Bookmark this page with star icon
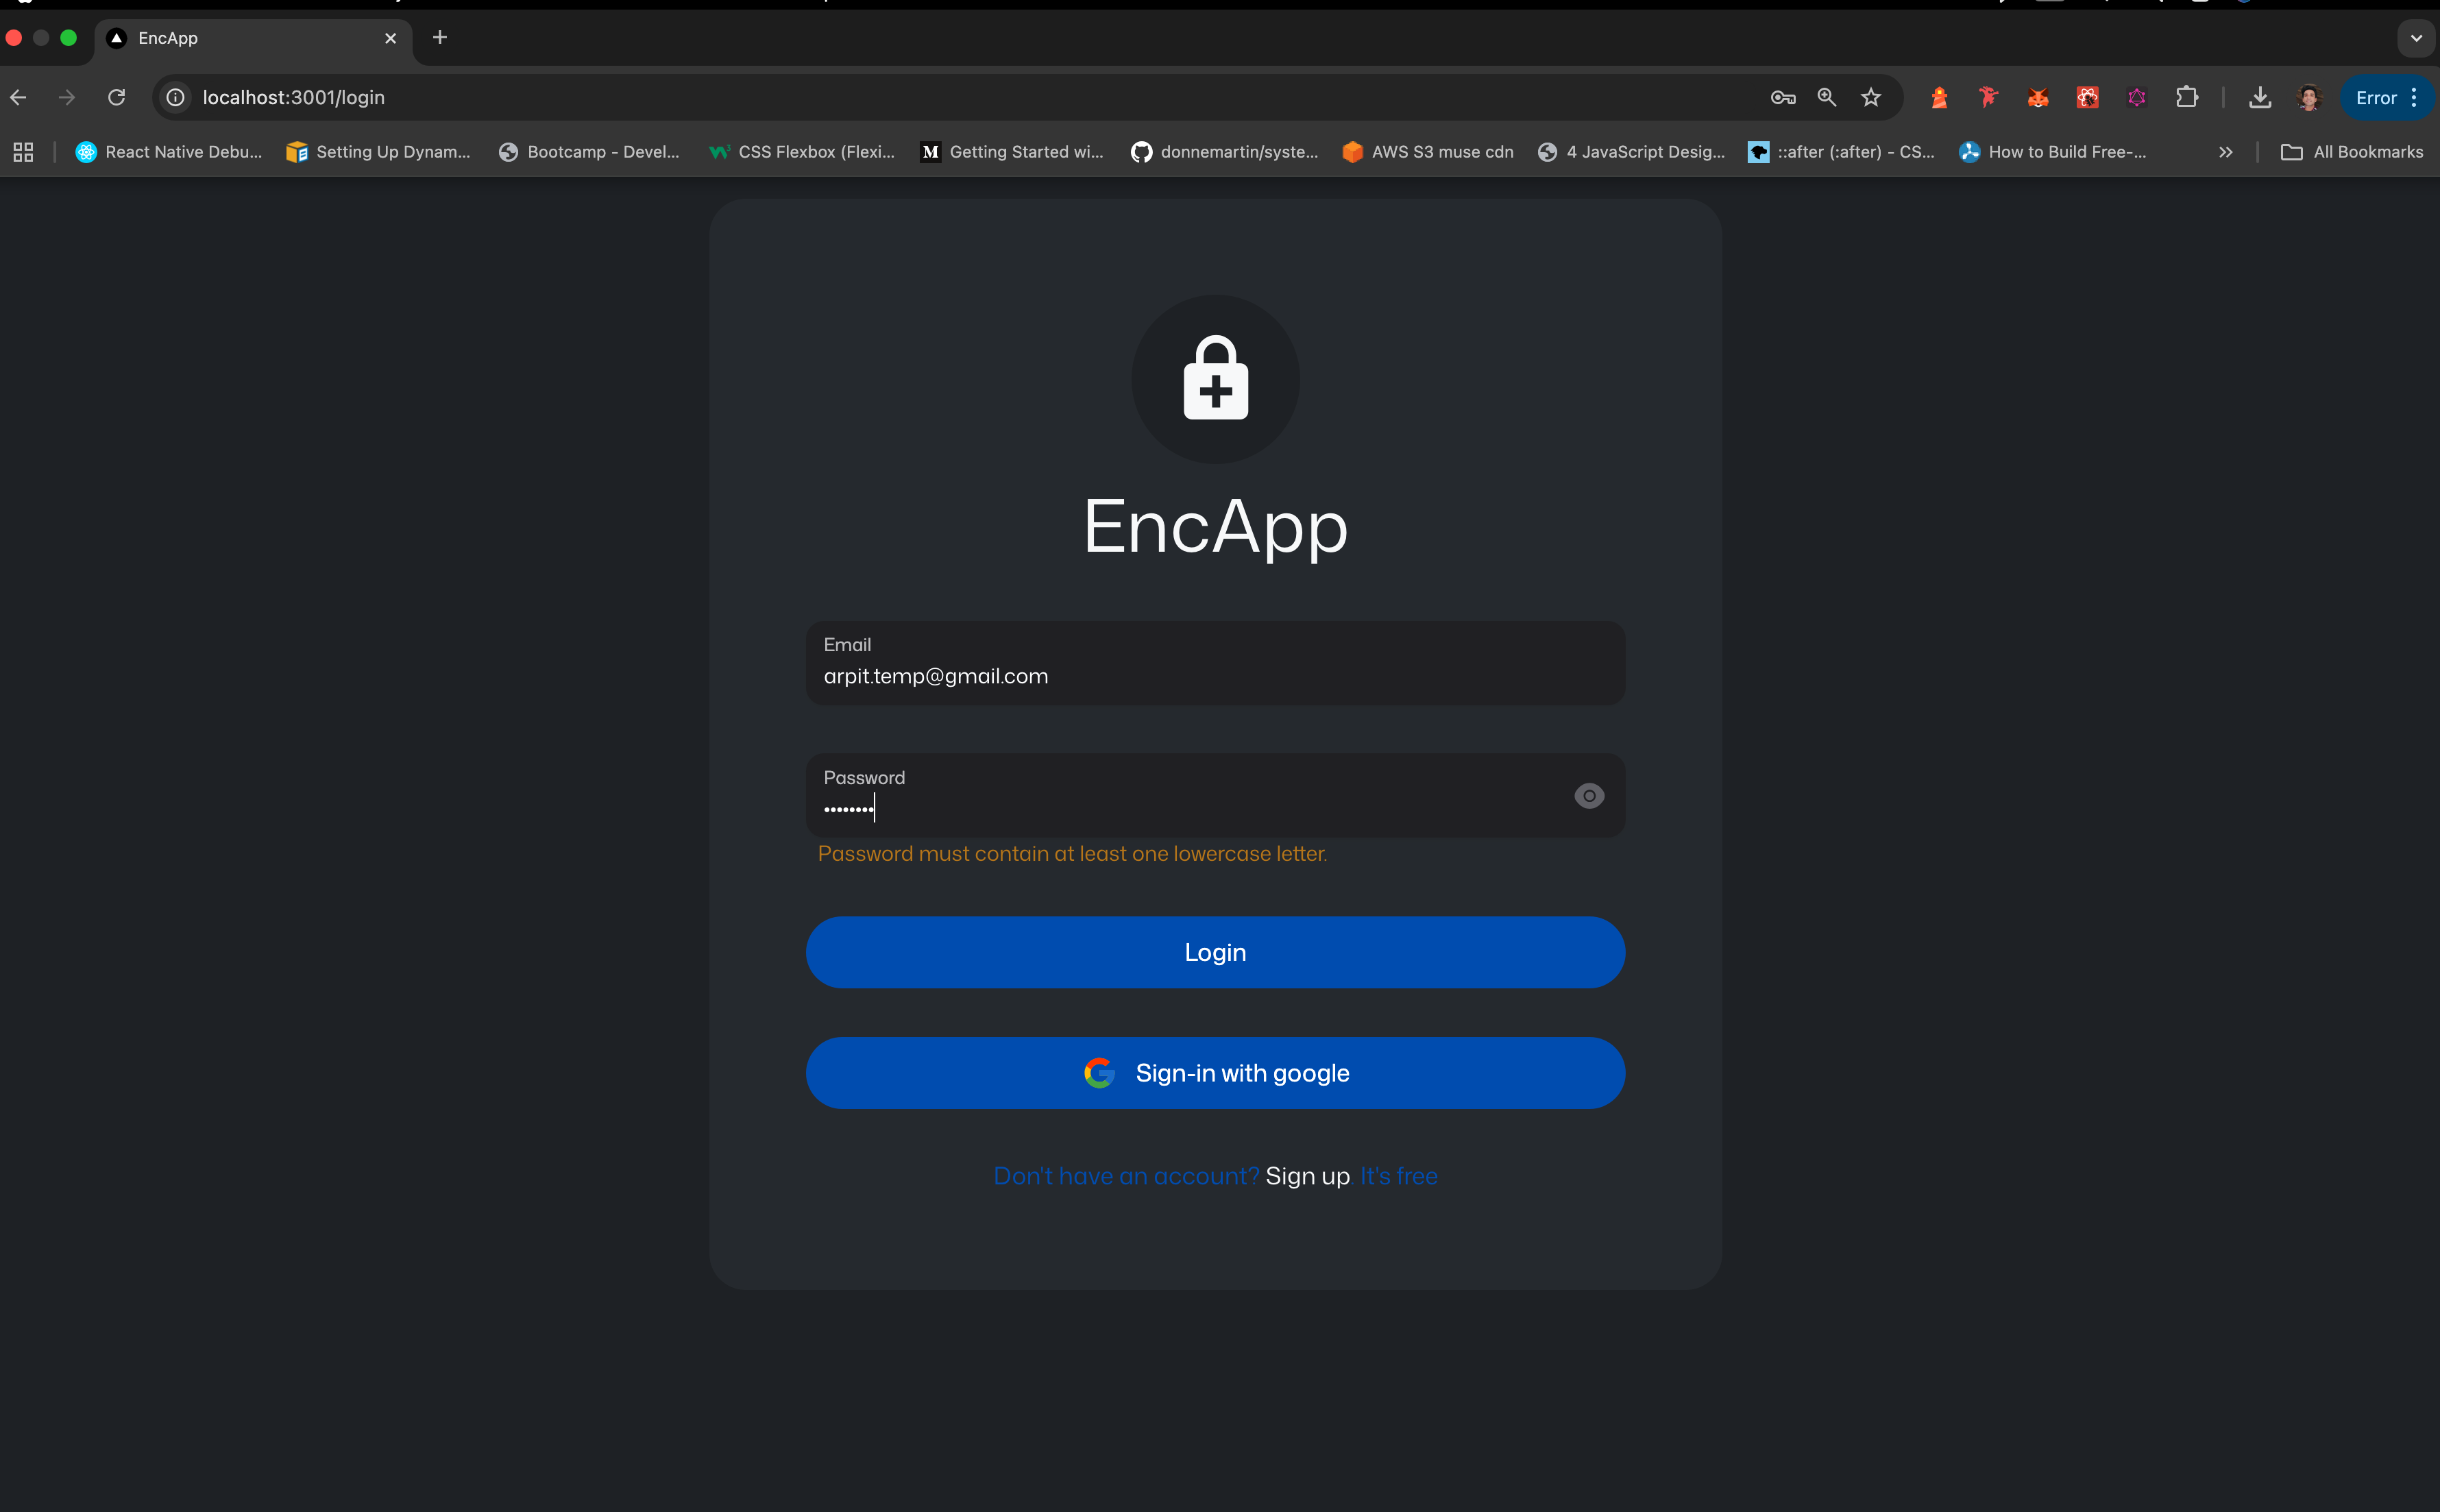The image size is (2440, 1512). [x=1871, y=97]
